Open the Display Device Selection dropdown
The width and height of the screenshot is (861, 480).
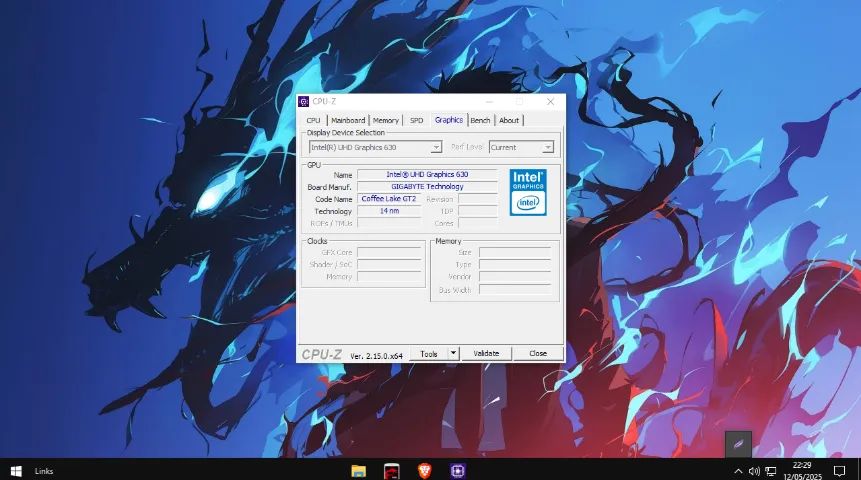[375, 147]
